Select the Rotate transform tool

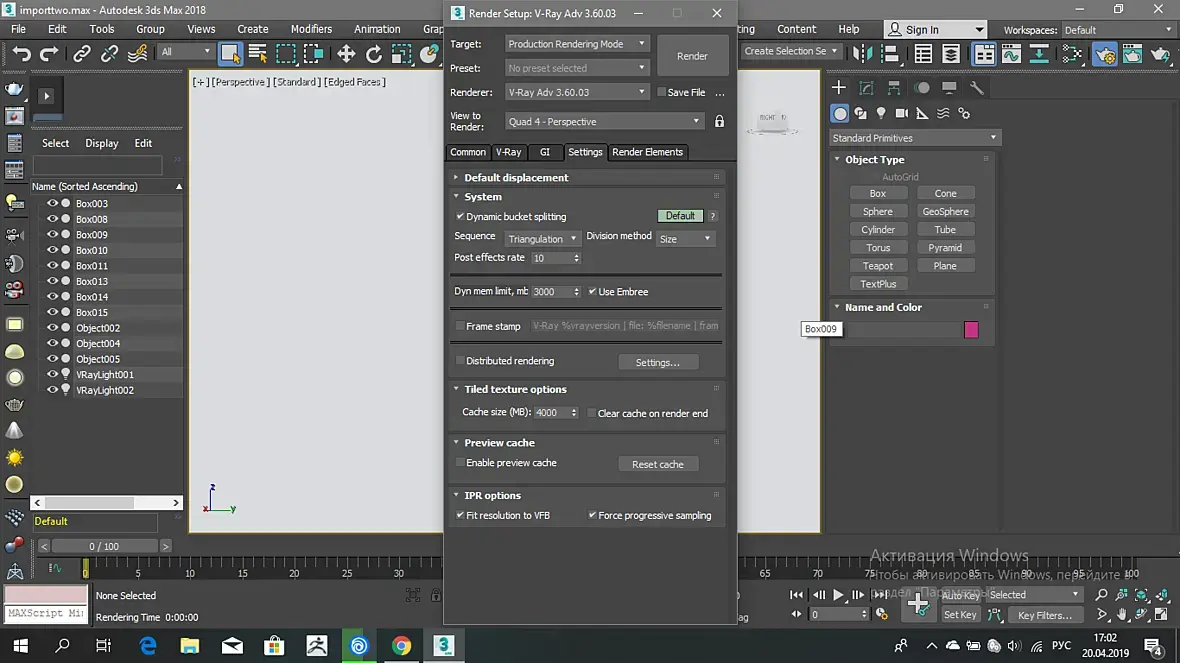[374, 54]
